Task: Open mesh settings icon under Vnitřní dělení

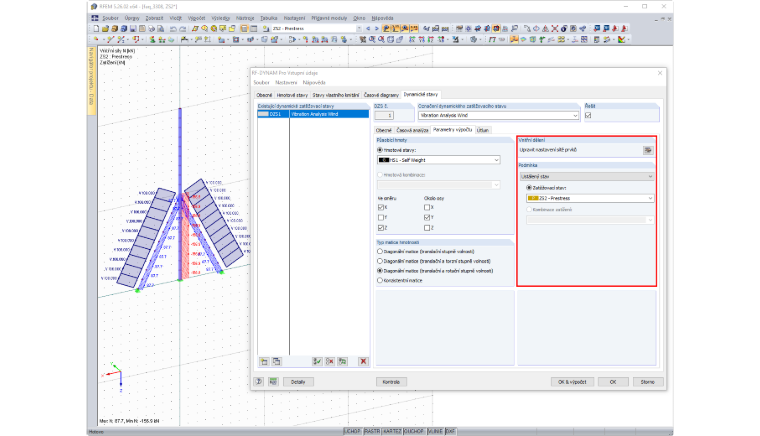Action: click(x=648, y=150)
